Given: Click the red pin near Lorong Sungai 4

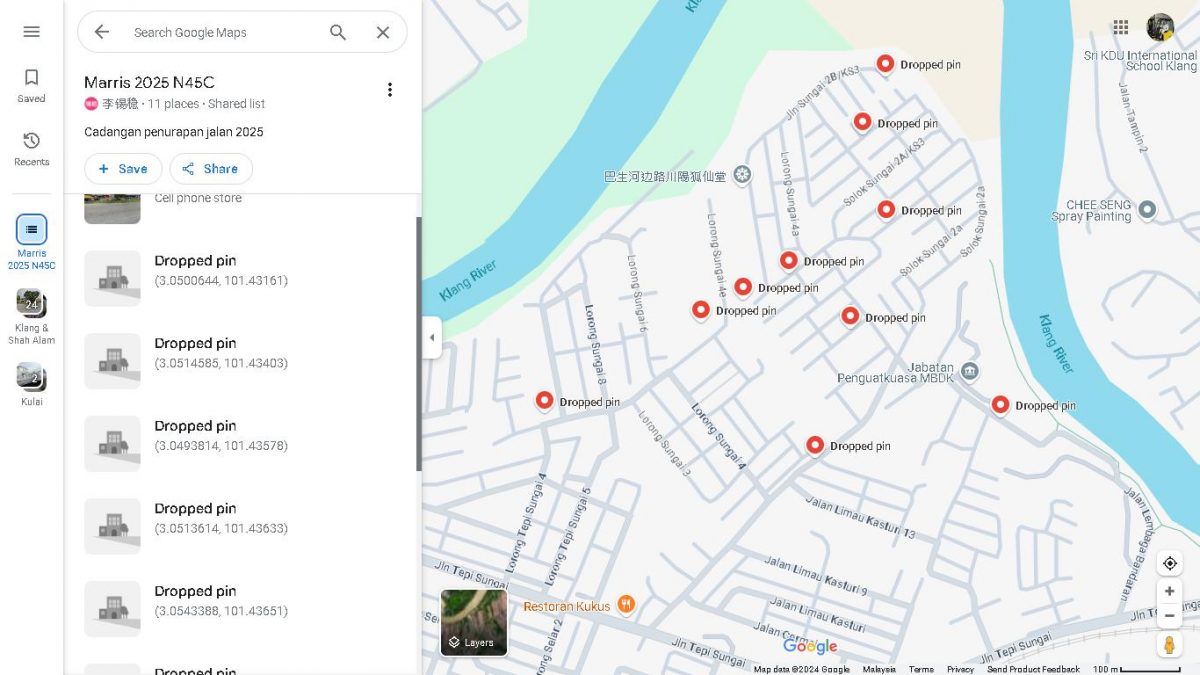Looking at the screenshot, I should [x=815, y=445].
